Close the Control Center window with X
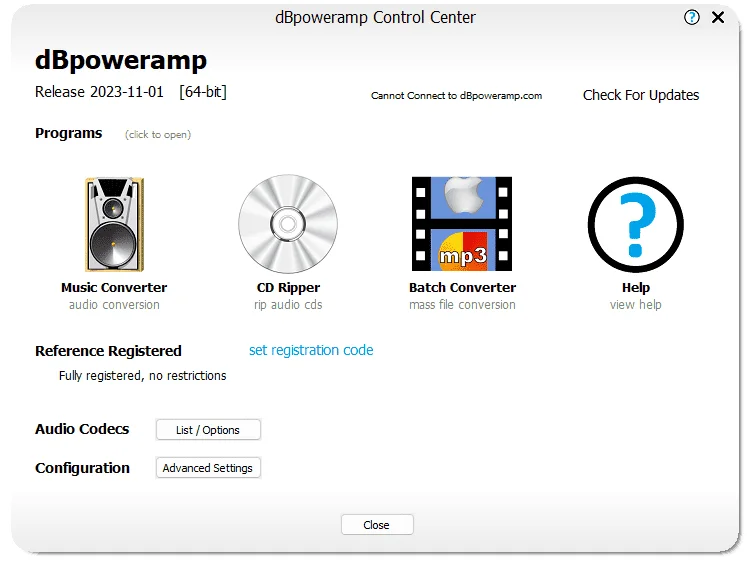The image size is (747, 562). (718, 18)
